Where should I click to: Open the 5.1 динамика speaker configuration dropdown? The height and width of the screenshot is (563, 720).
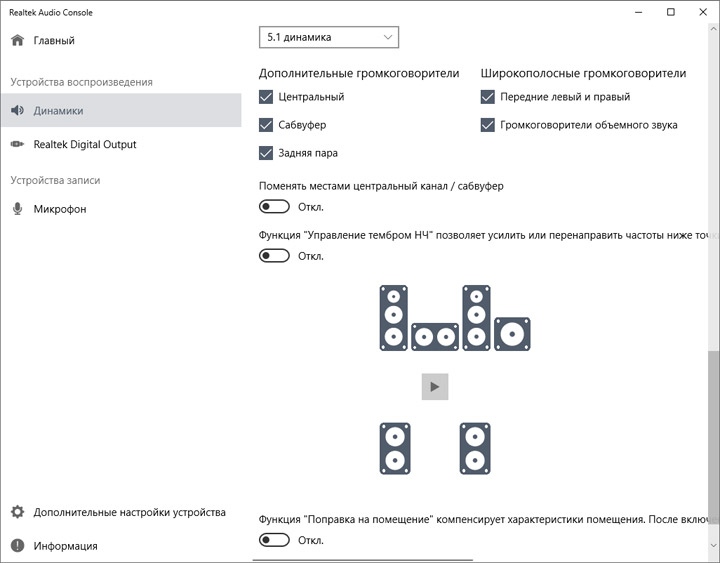[x=329, y=38]
